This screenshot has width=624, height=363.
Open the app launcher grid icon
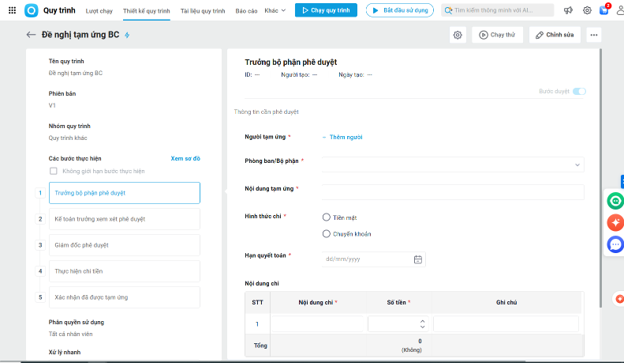click(x=12, y=10)
